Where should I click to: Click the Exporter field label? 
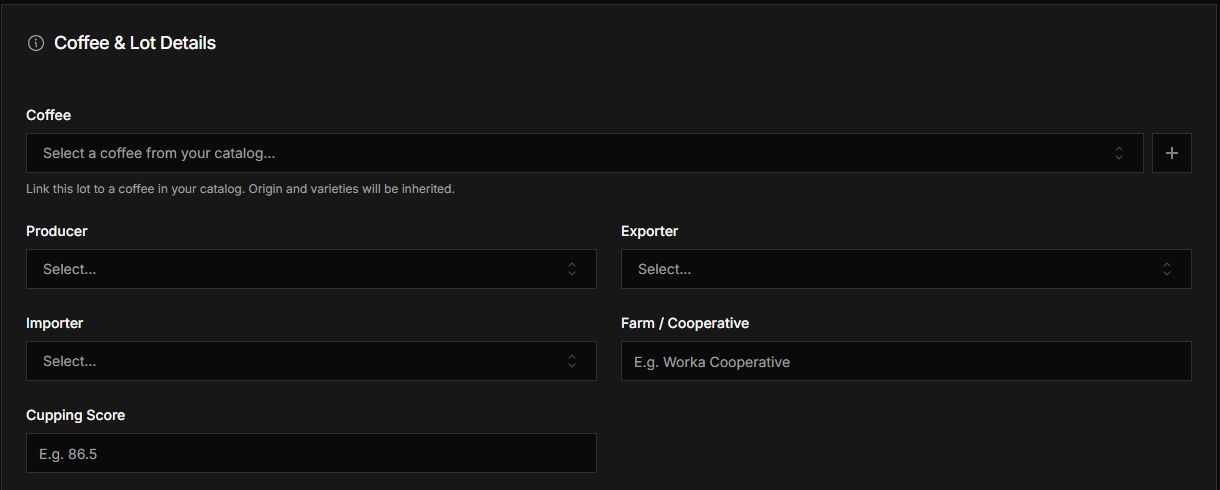point(650,231)
